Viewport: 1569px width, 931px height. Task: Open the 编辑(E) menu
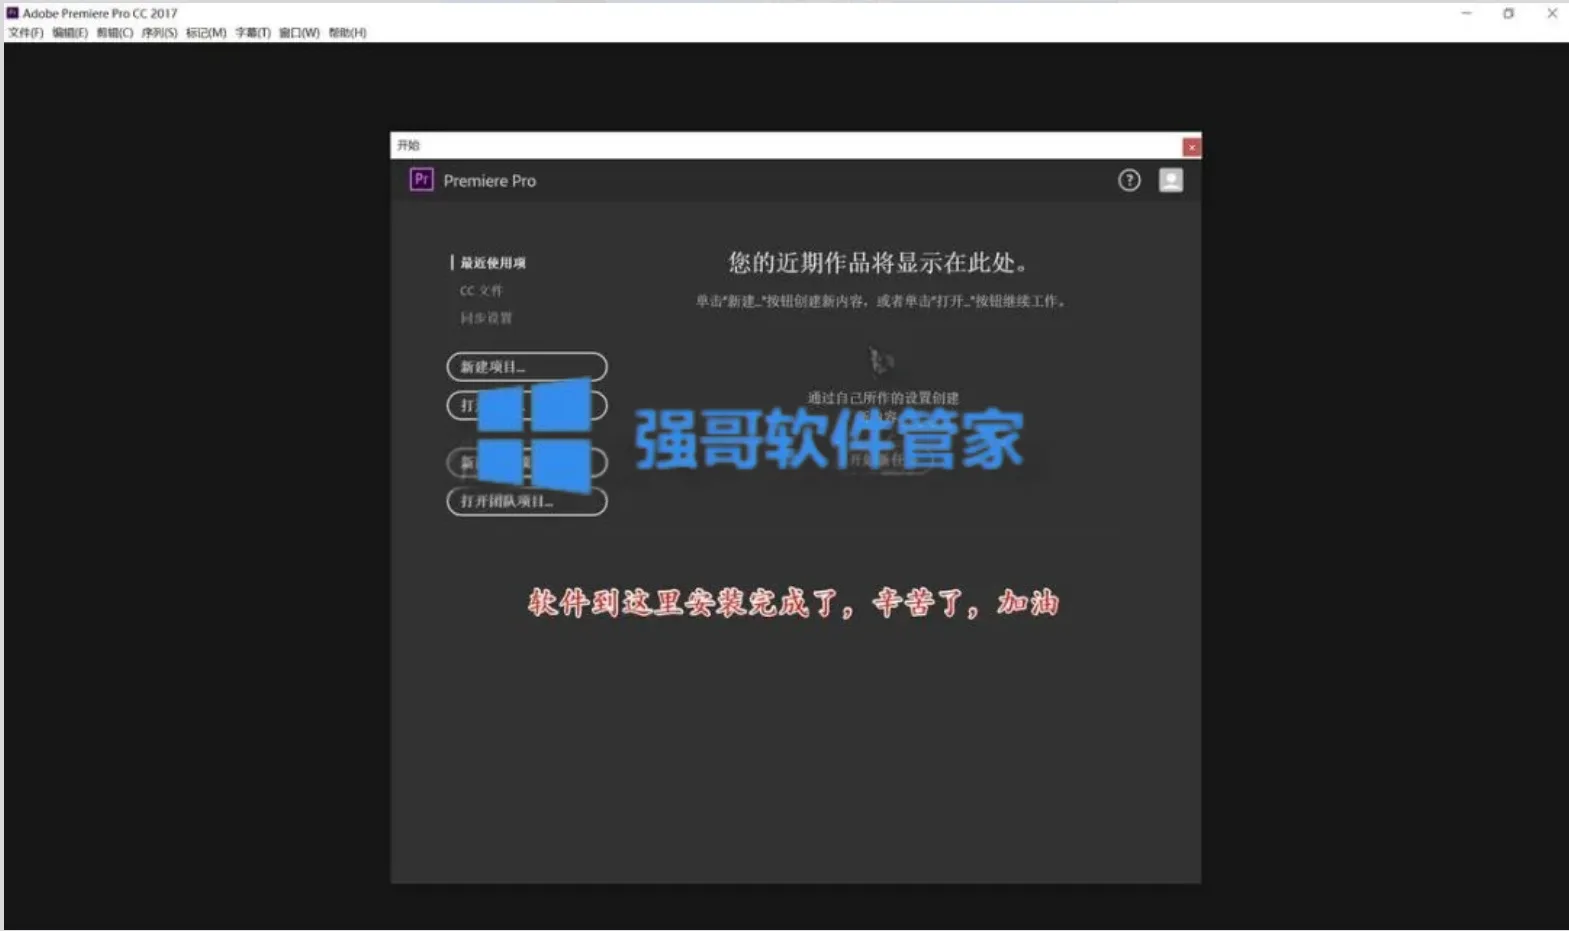tap(70, 33)
